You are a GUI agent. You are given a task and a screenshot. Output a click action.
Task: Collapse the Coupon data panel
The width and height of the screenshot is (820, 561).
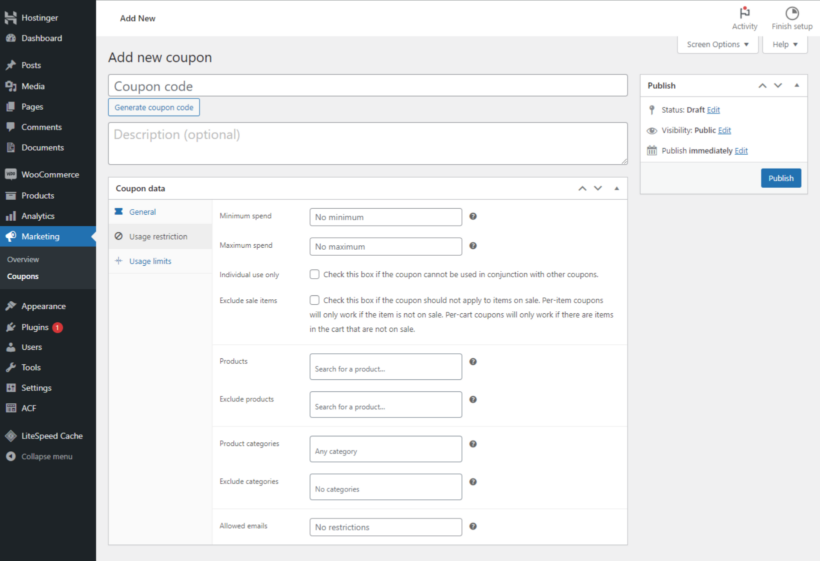[617, 188]
